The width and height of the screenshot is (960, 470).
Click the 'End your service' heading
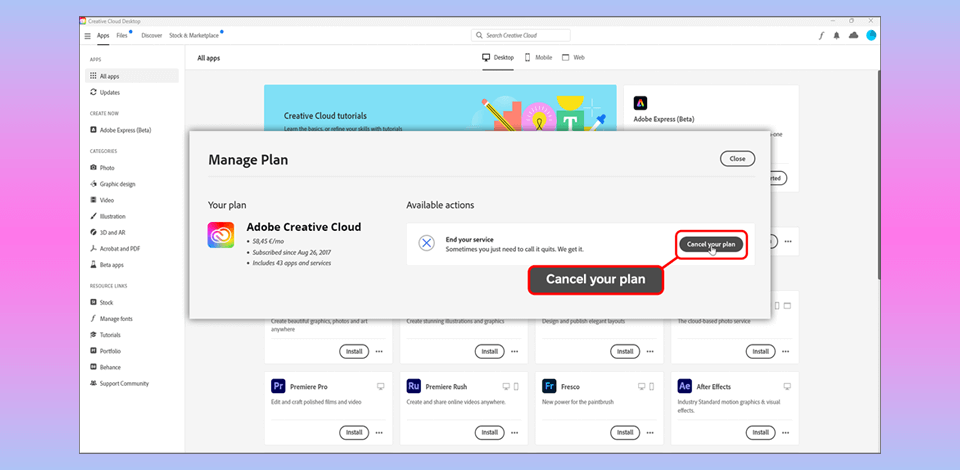click(x=470, y=239)
